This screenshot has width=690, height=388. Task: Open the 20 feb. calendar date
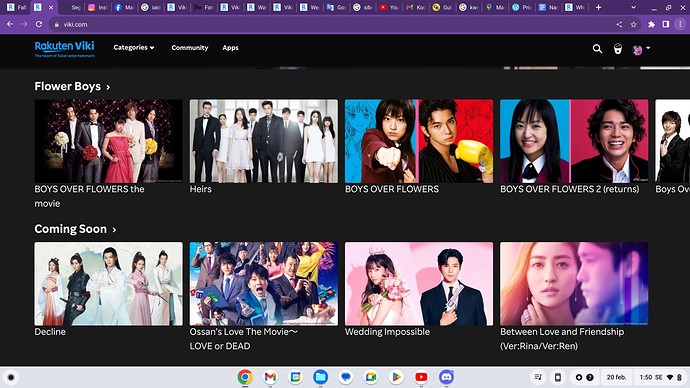616,377
